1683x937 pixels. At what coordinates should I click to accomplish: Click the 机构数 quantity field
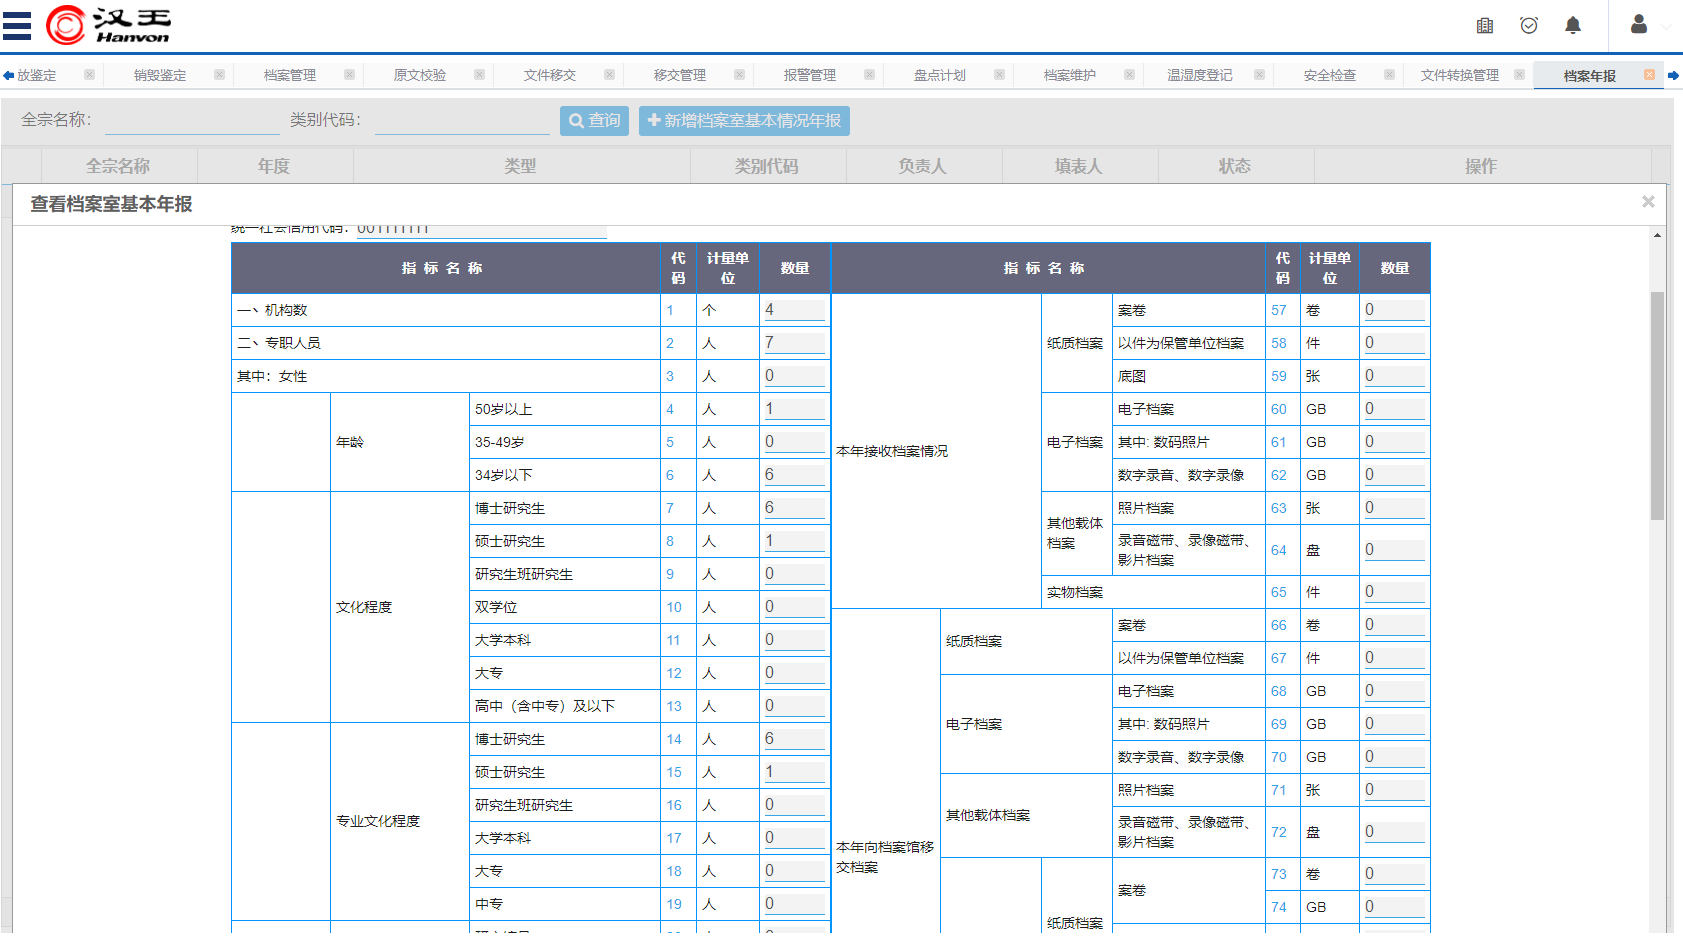point(794,310)
